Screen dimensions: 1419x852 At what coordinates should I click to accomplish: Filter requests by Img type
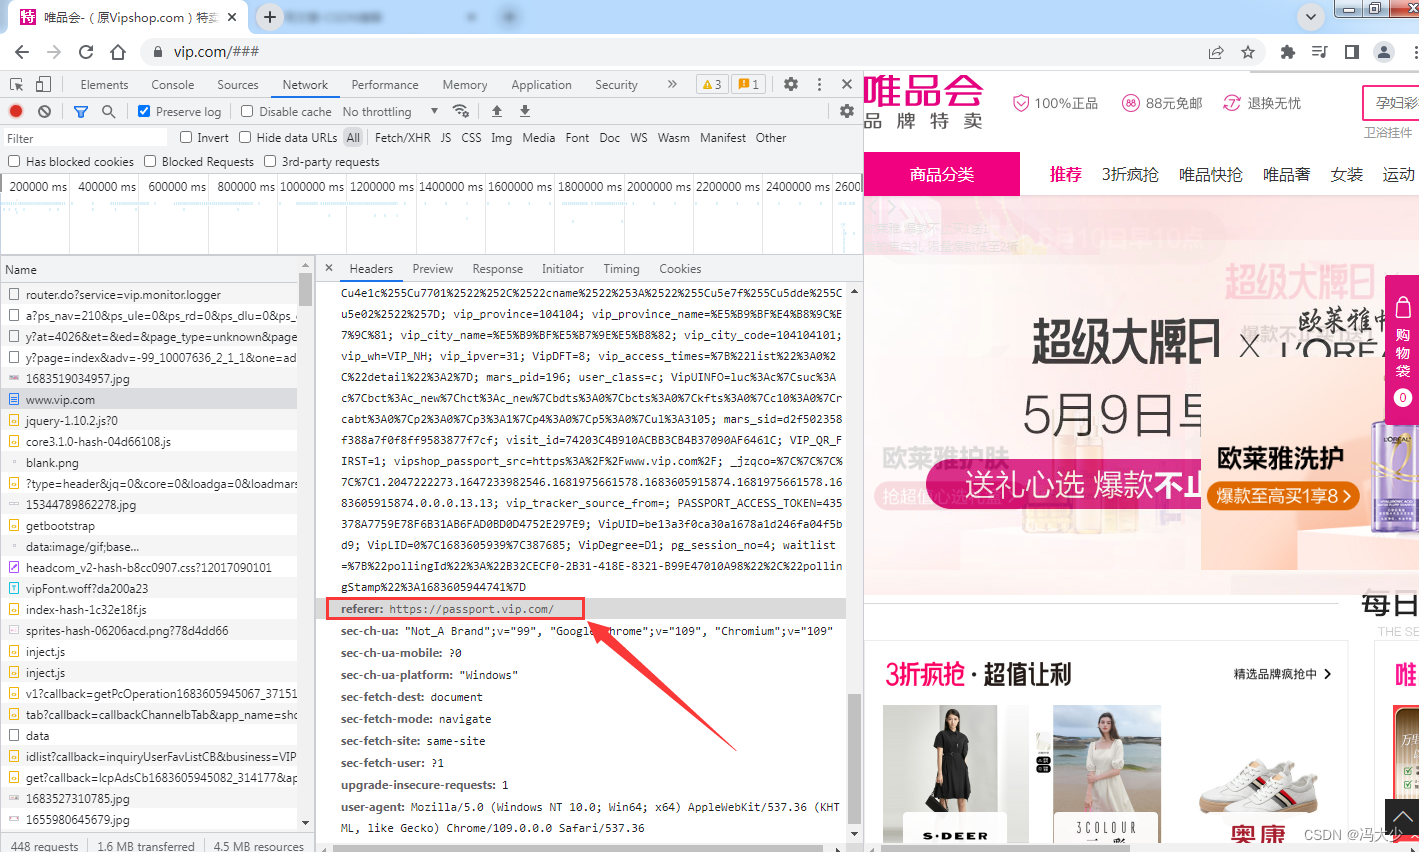(x=501, y=138)
